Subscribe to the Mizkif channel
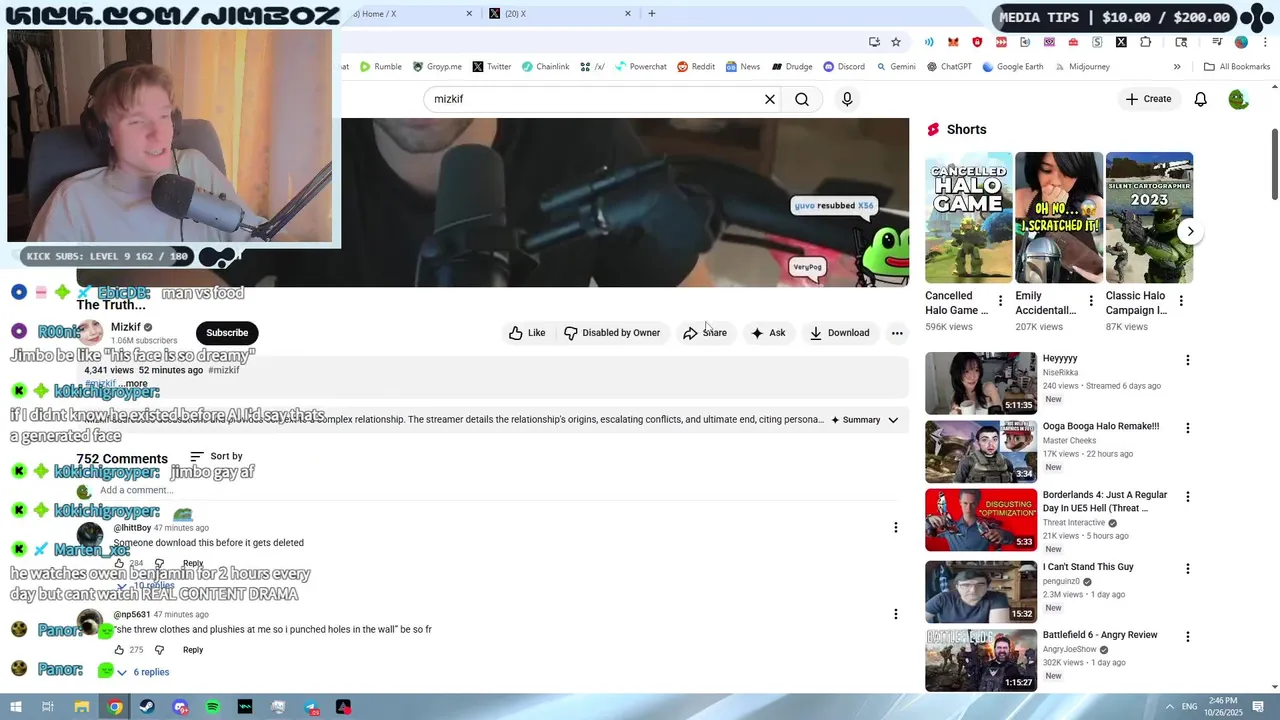 click(227, 333)
